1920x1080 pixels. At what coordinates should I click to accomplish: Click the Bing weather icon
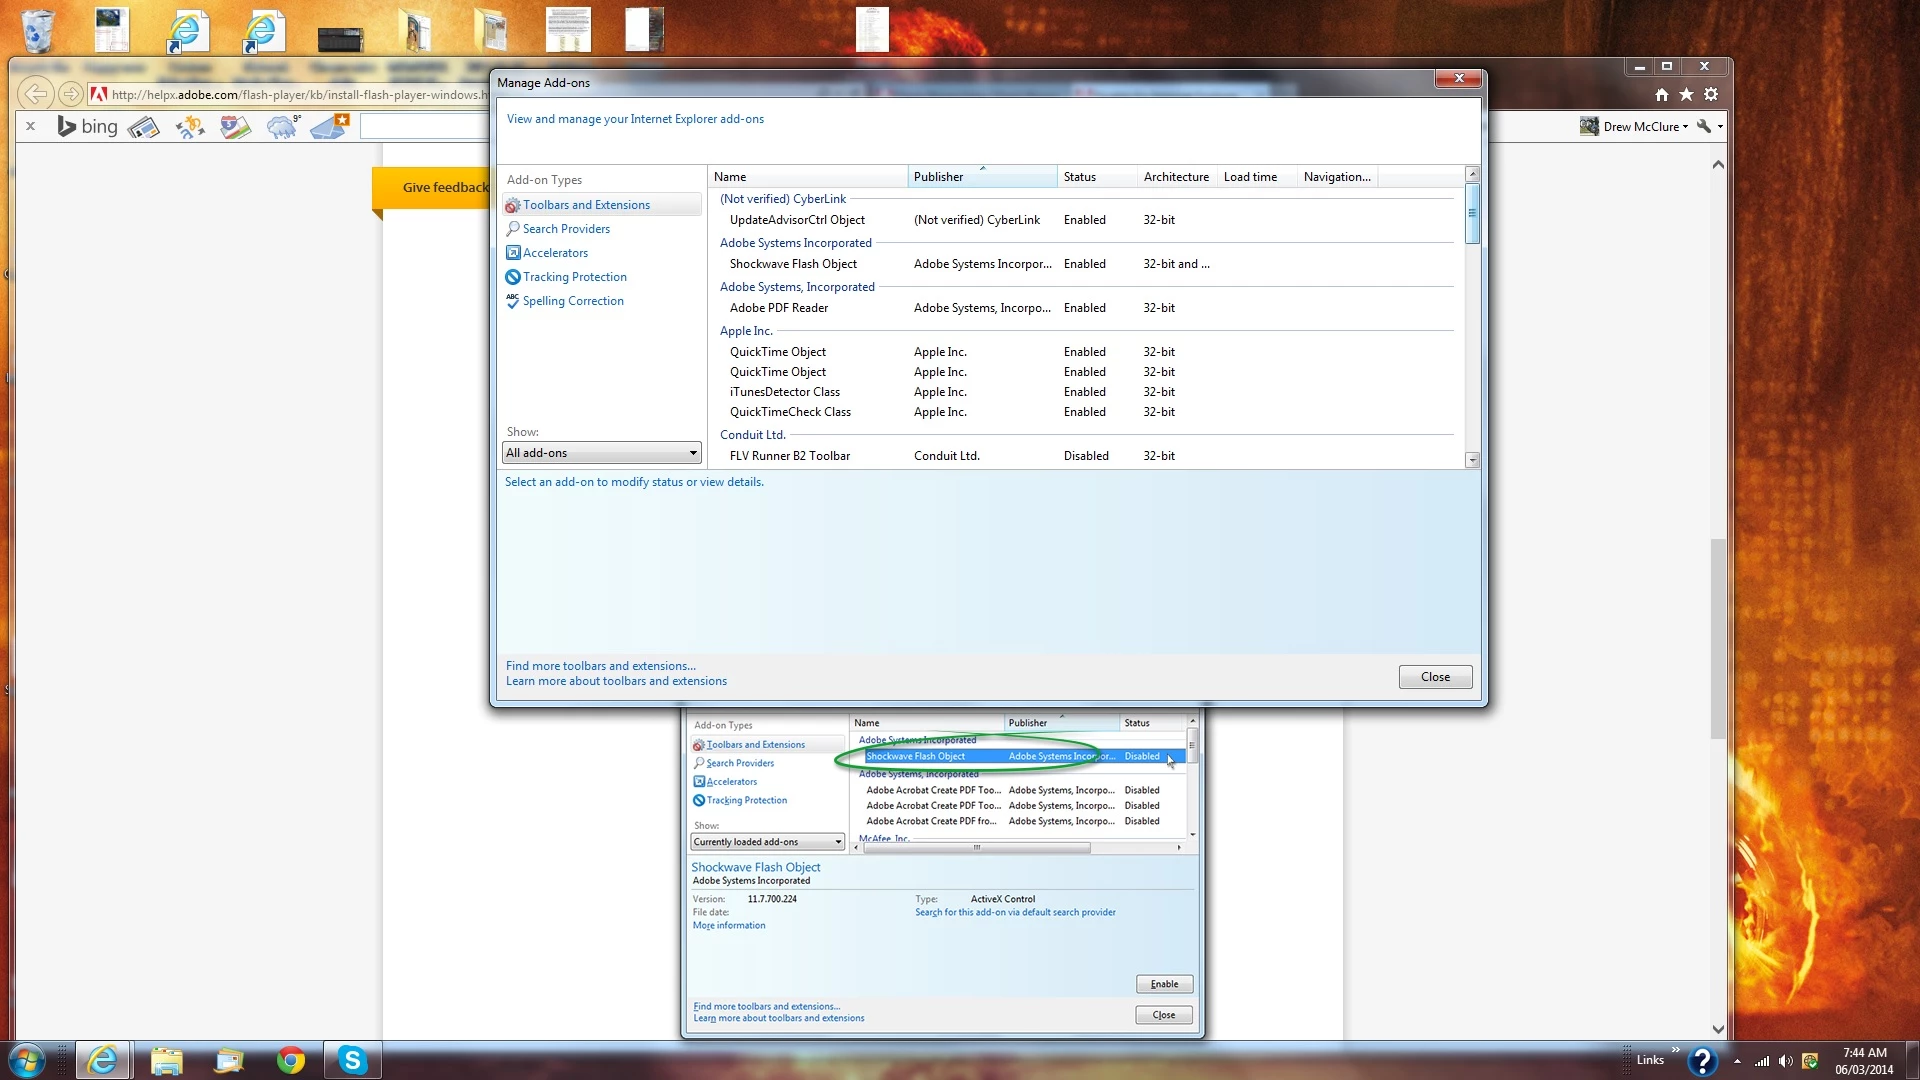pos(282,127)
